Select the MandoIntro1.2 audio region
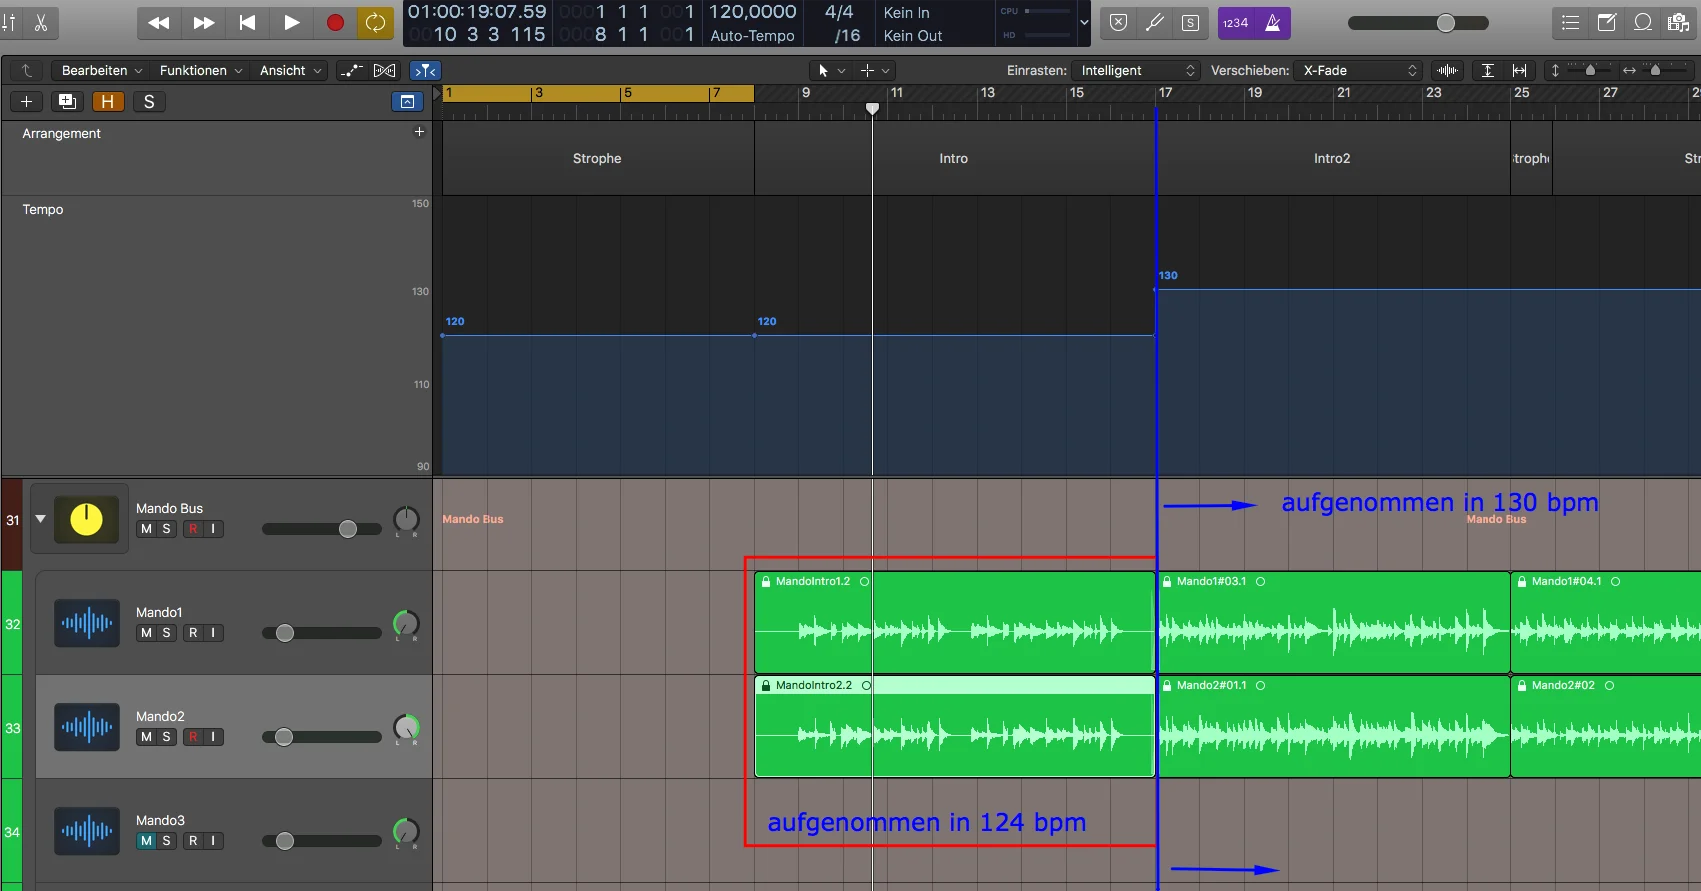Screen dimensions: 1701x891 [x=954, y=622]
